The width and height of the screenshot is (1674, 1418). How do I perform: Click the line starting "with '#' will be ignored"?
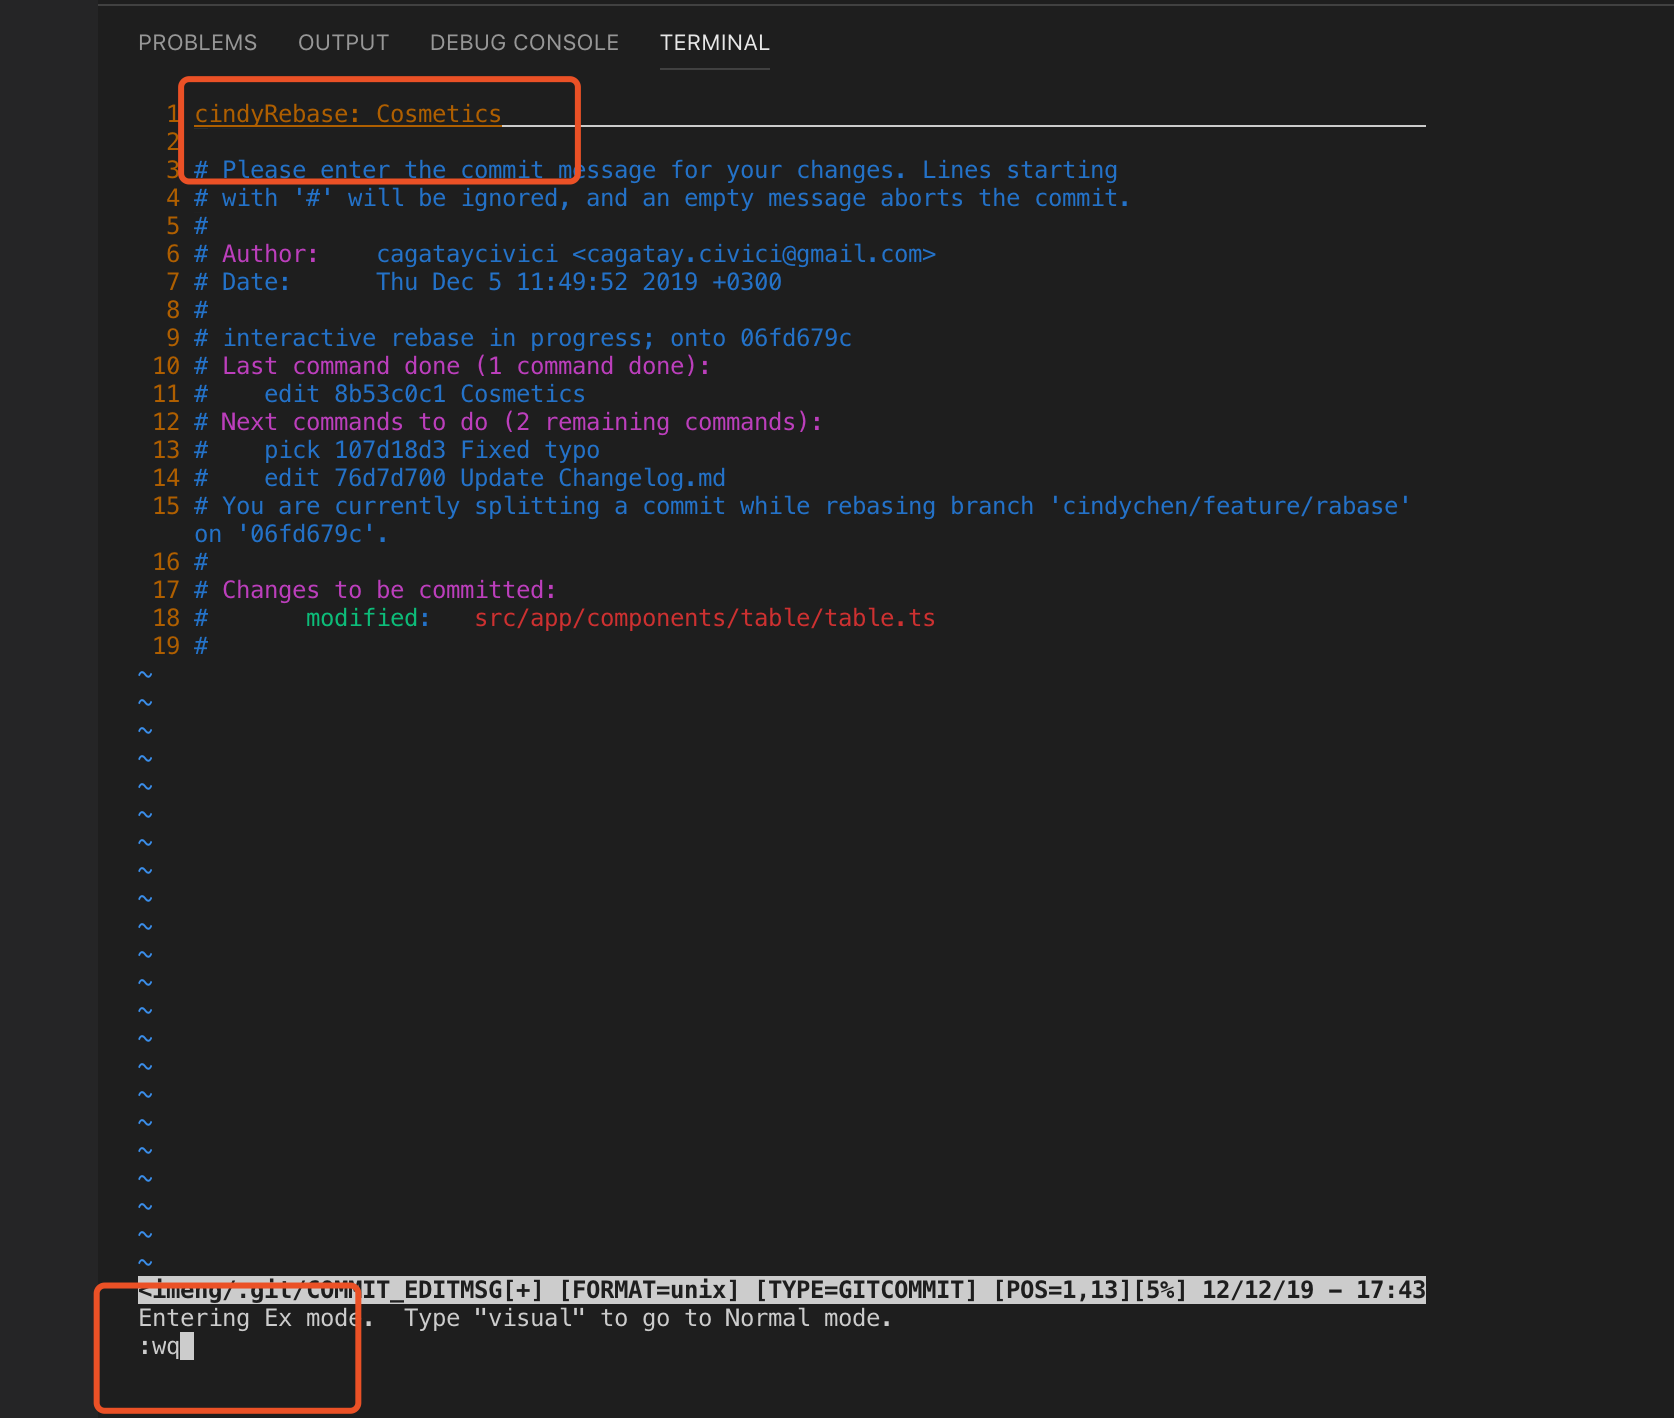click(662, 198)
